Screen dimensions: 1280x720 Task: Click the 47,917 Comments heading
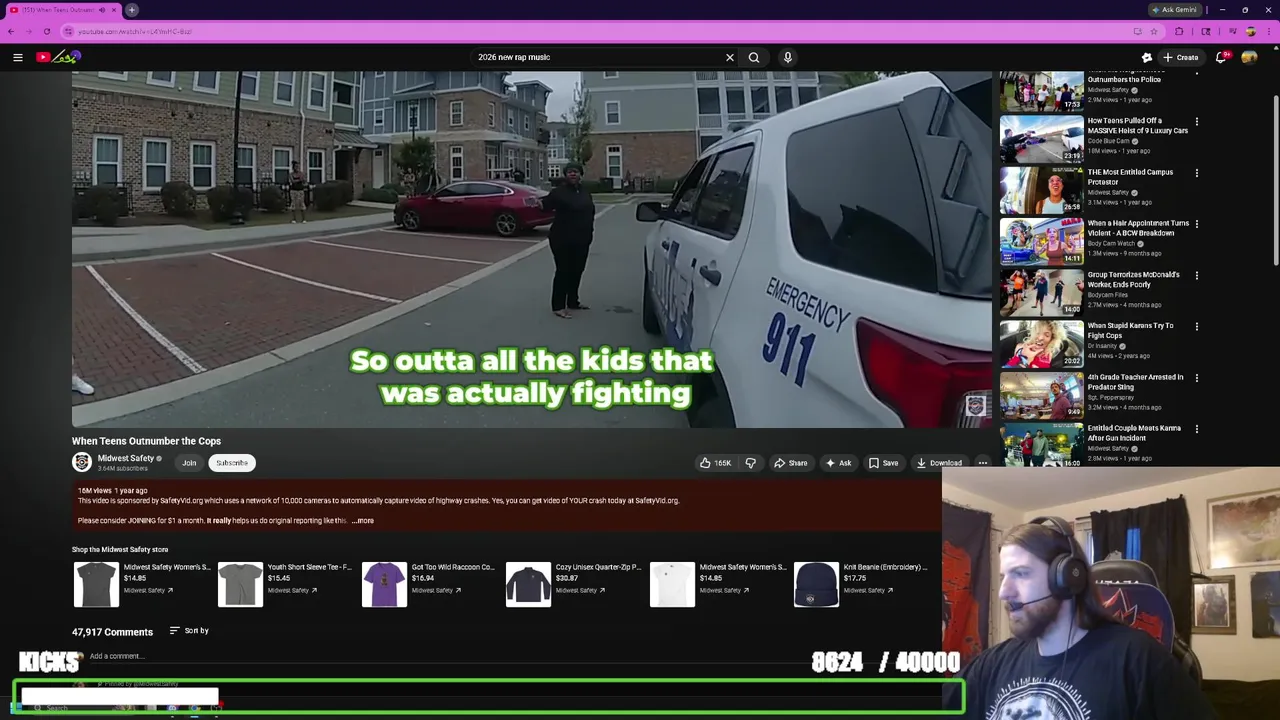[112, 632]
